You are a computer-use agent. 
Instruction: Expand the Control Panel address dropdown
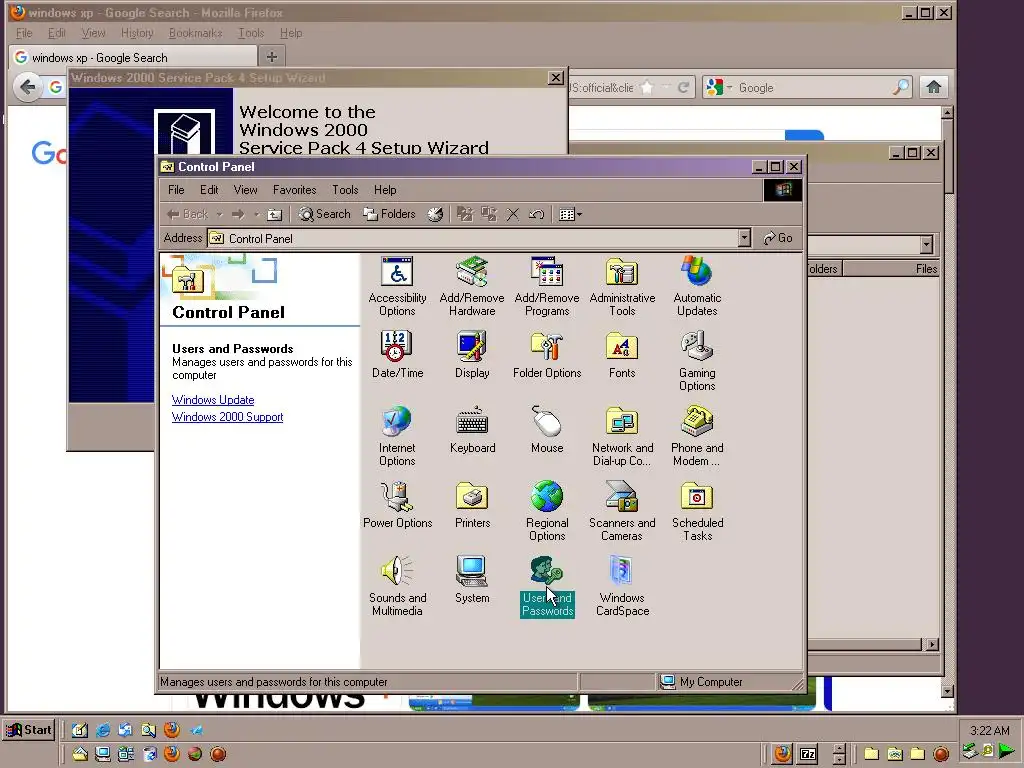coord(744,238)
